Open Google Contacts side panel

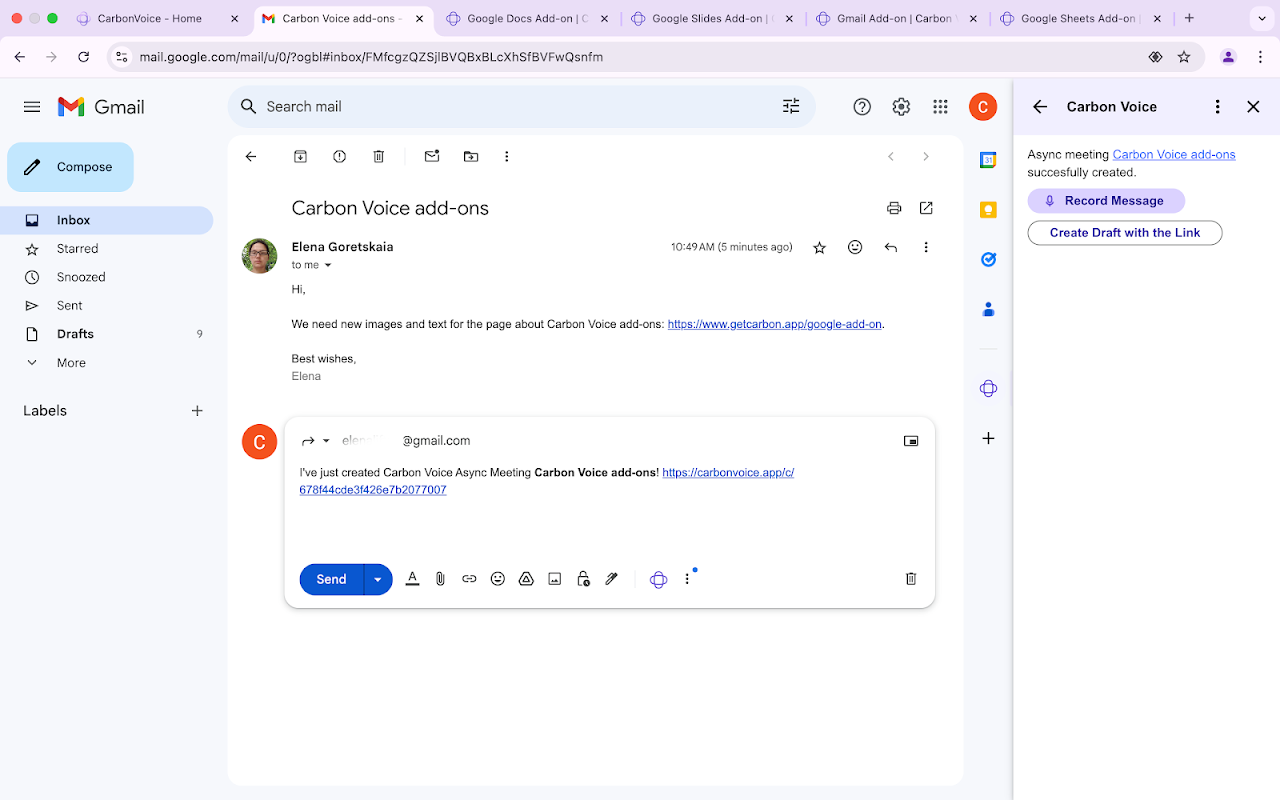(988, 310)
